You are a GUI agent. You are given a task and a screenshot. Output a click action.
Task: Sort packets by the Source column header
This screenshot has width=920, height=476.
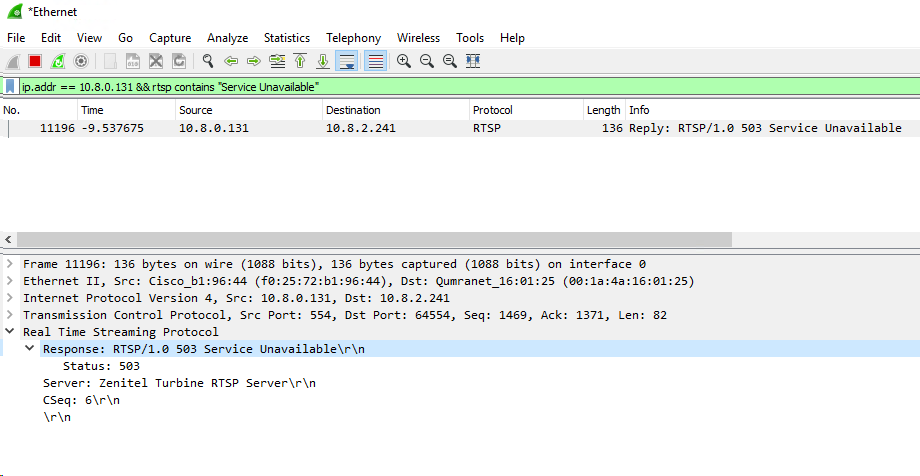point(249,110)
